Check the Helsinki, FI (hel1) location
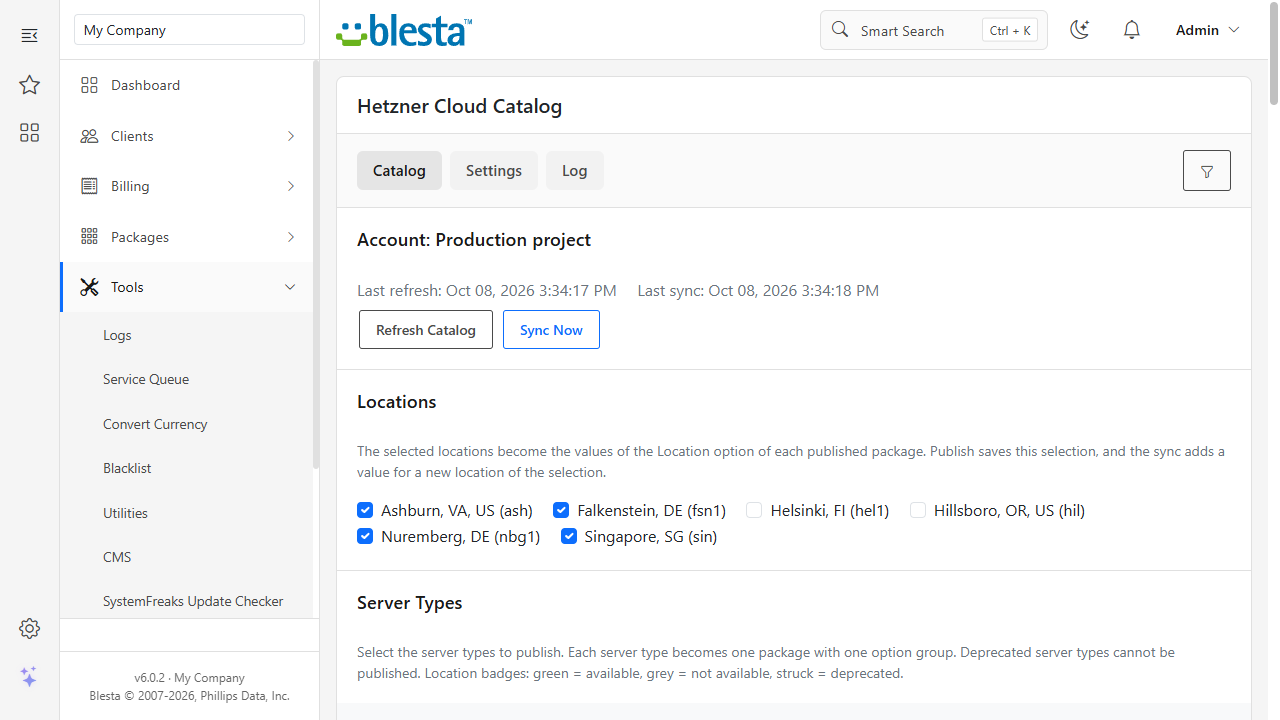Image resolution: width=1280 pixels, height=720 pixels. coord(754,510)
